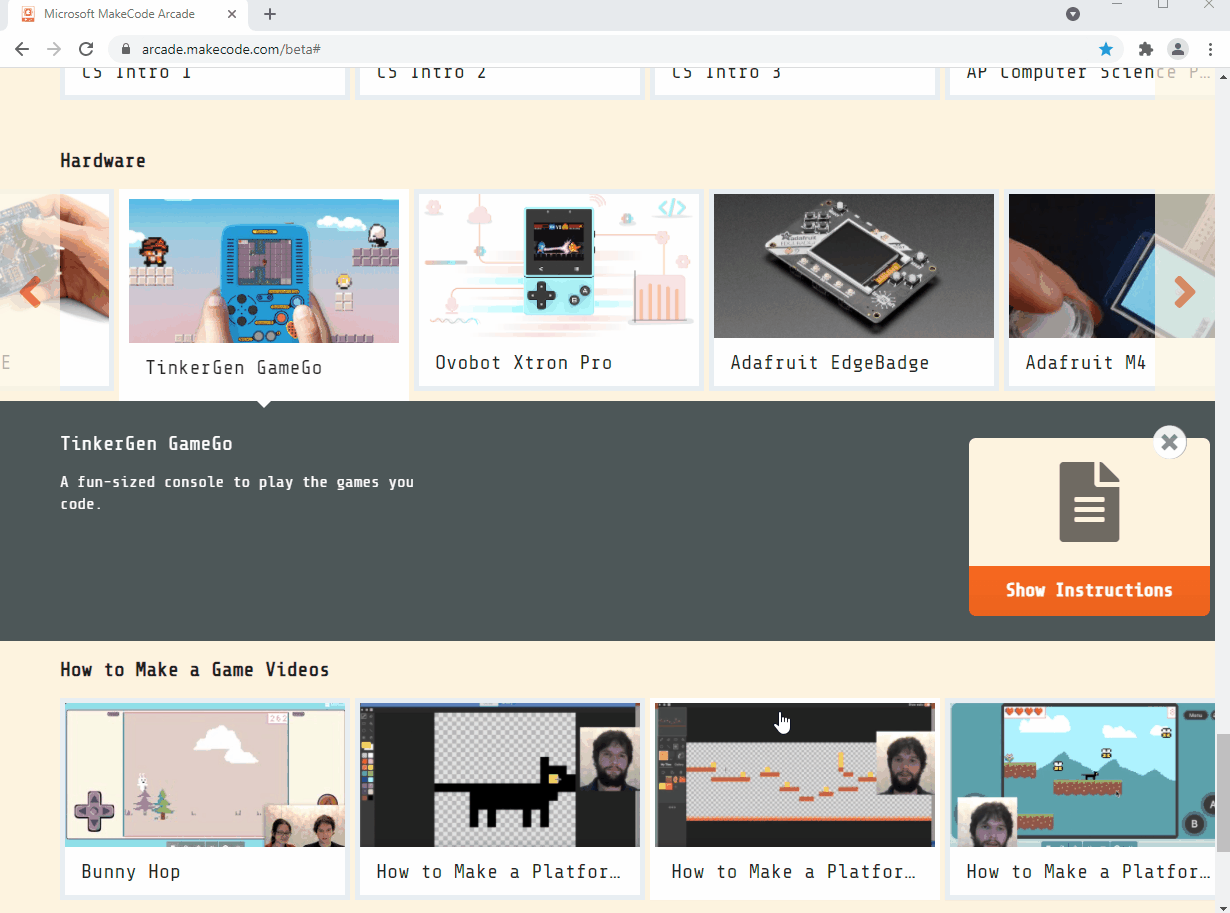The height and width of the screenshot is (913, 1230).
Task: Click inside the address bar
Action: tap(400, 48)
